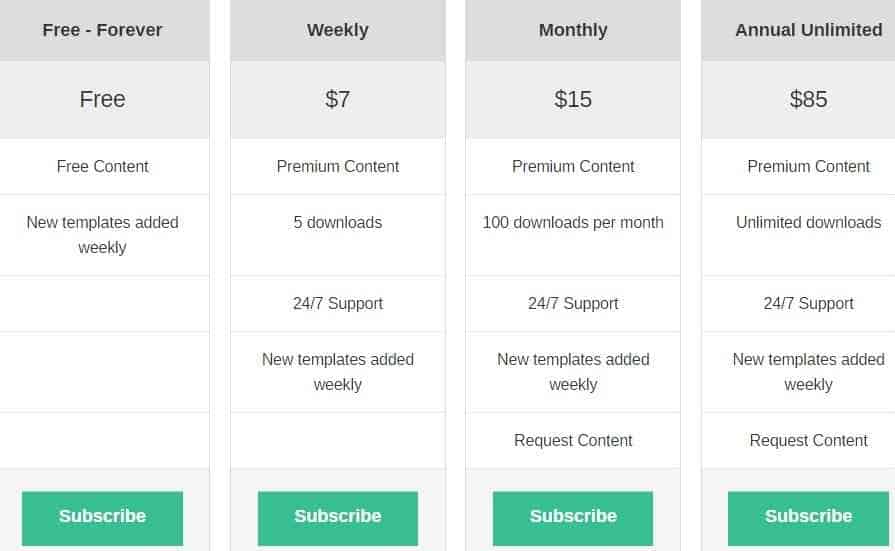Click the $85 annual price
Screen dimensions: 895x551
coord(808,99)
